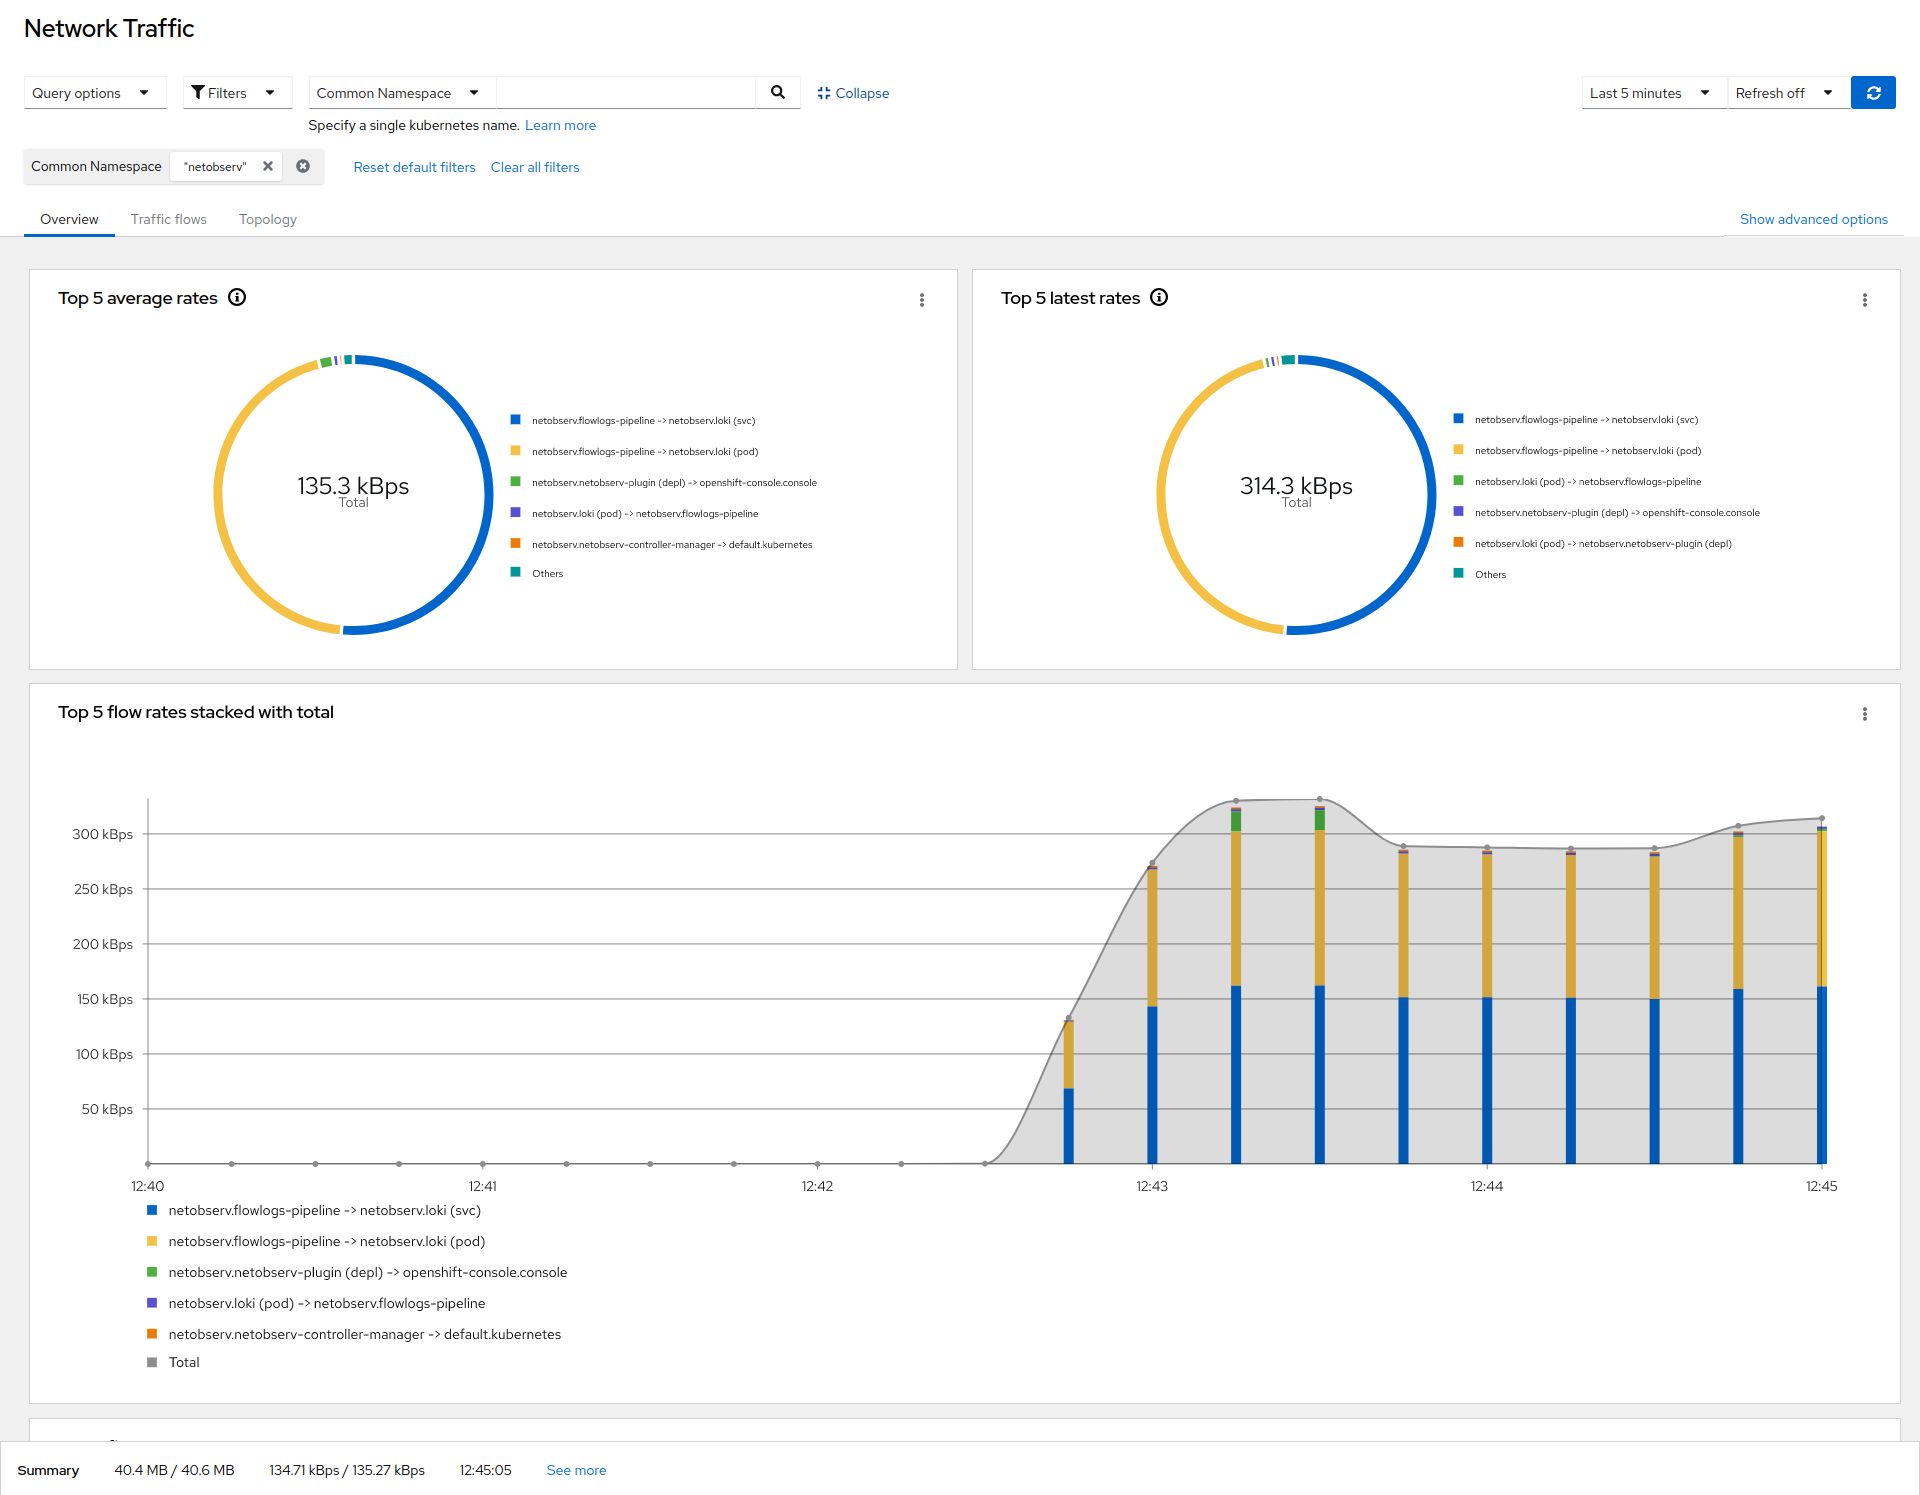Viewport: 1920px width, 1495px height.
Task: Open the Last 5 minutes time range dropdown
Action: (1649, 93)
